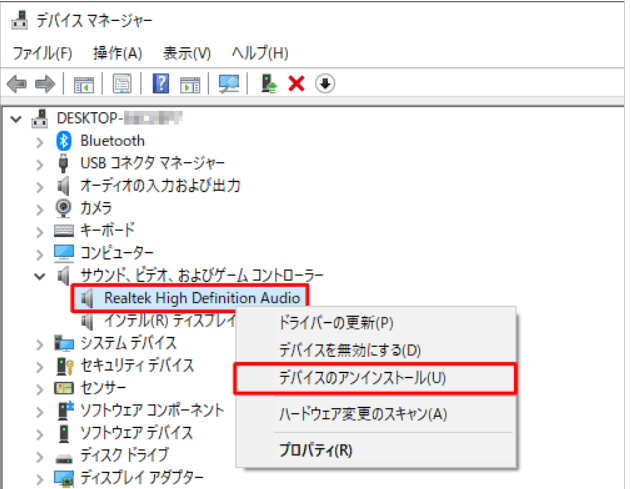Click the blue Help question mark icon
Viewport: 630px width, 489px height.
tap(161, 84)
